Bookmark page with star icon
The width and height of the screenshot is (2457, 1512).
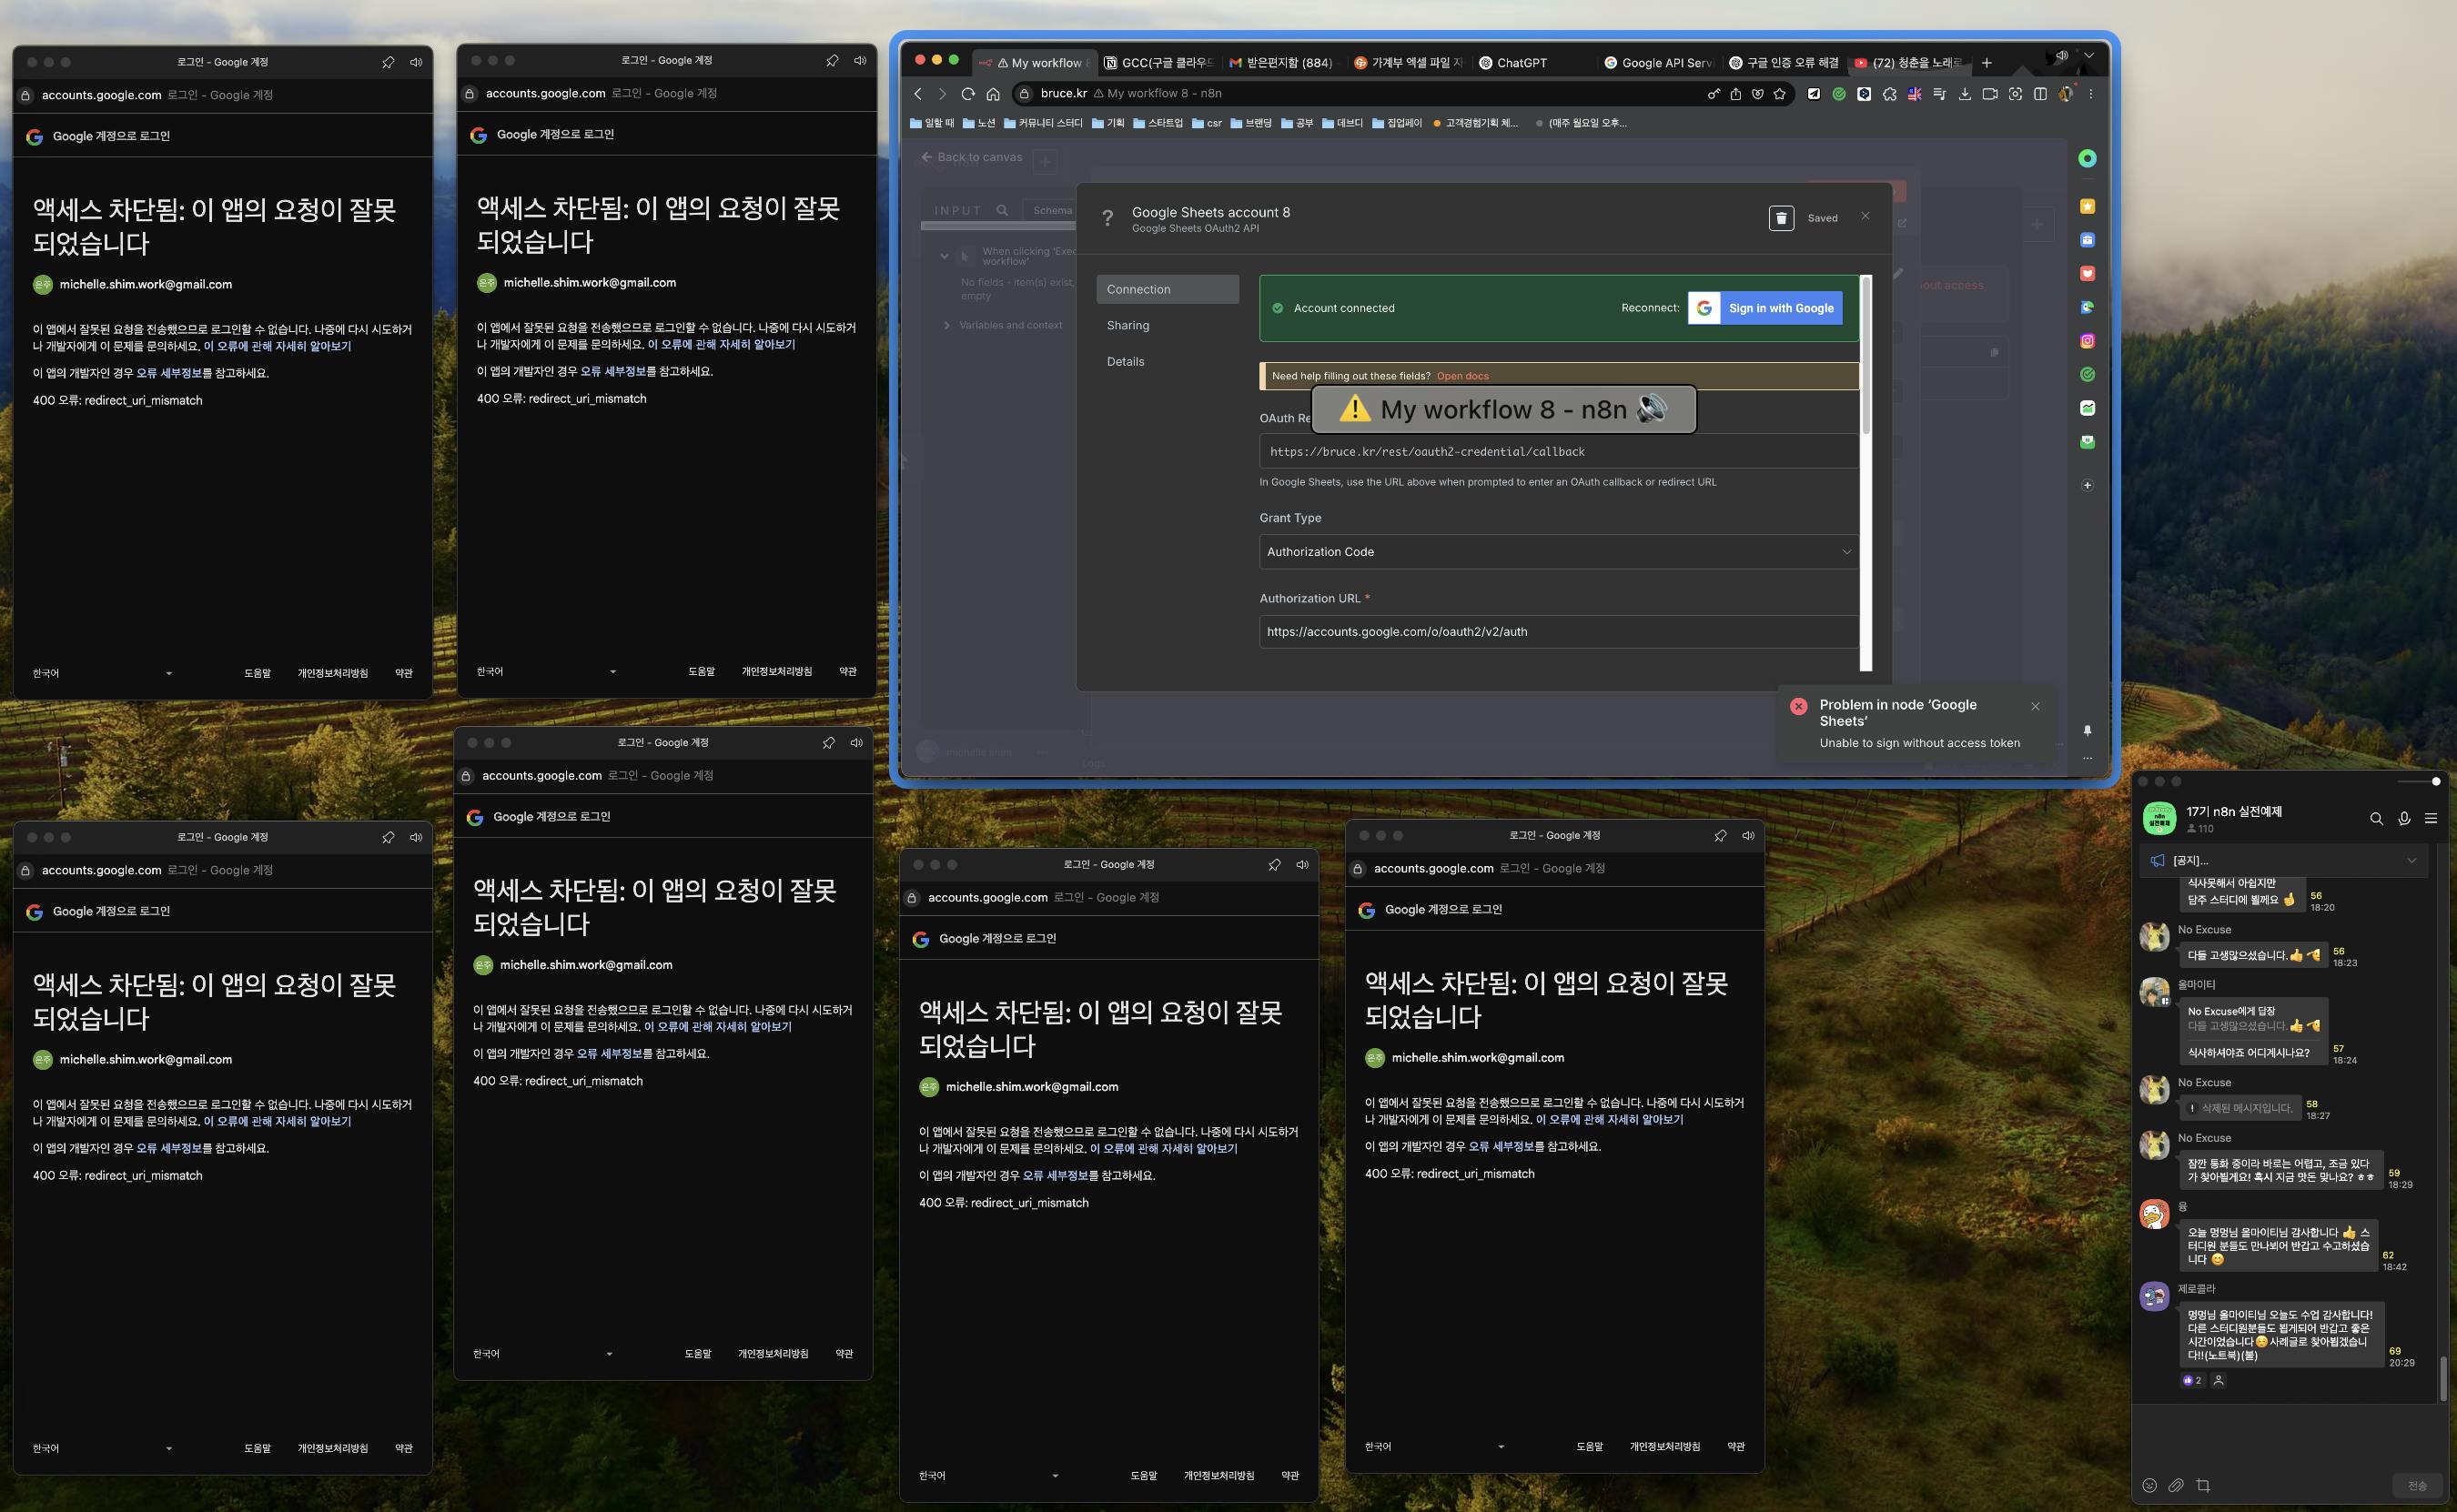[x=1780, y=94]
